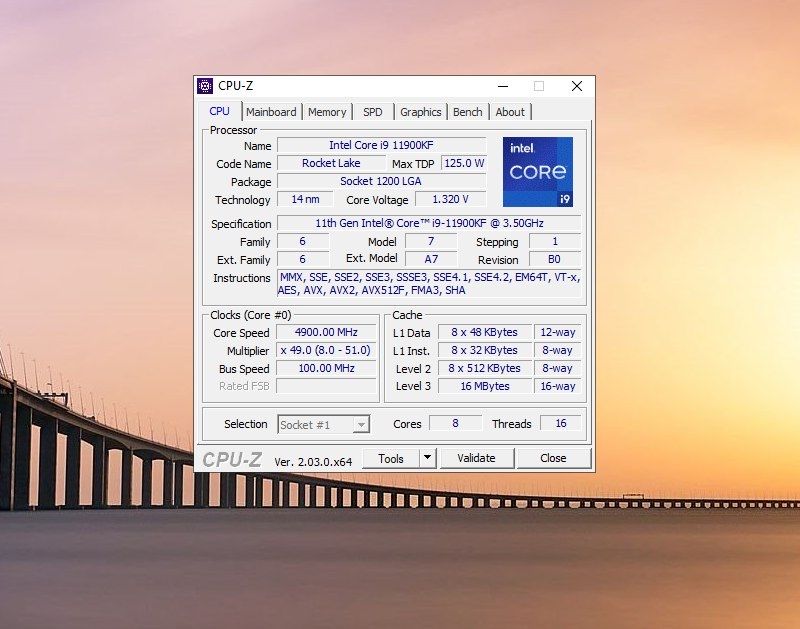
Task: Click the Multiplier value x 49.0
Action: [327, 350]
